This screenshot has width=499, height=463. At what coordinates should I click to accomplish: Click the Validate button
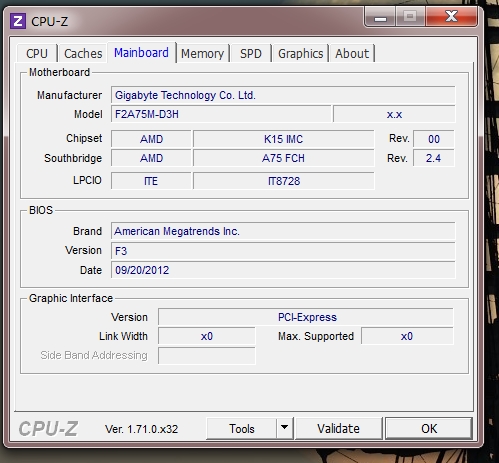338,428
